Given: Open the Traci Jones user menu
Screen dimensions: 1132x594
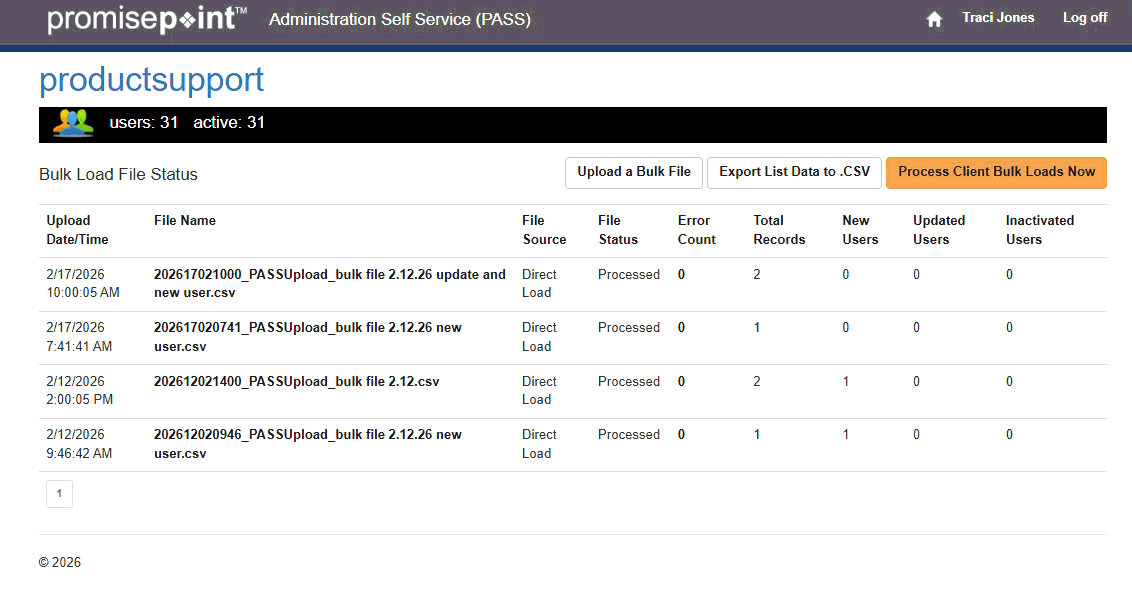Looking at the screenshot, I should click(998, 18).
